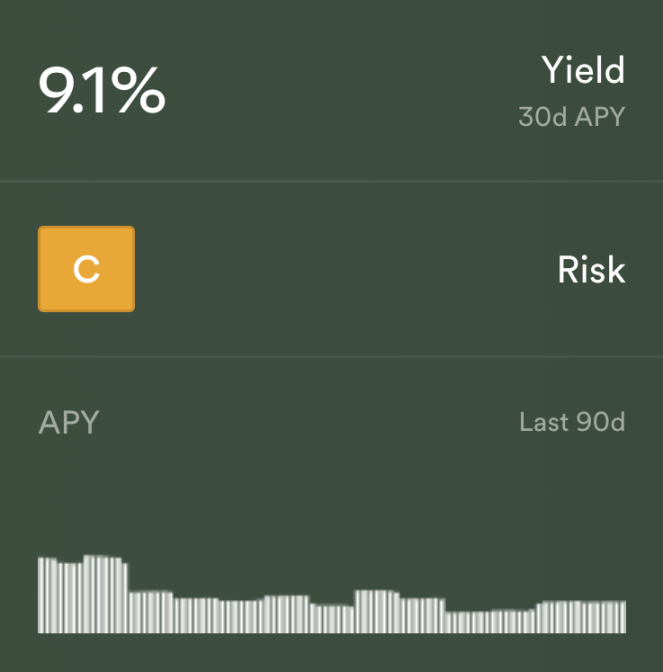Click the word APY in the 30d APY subtitle

click(597, 117)
